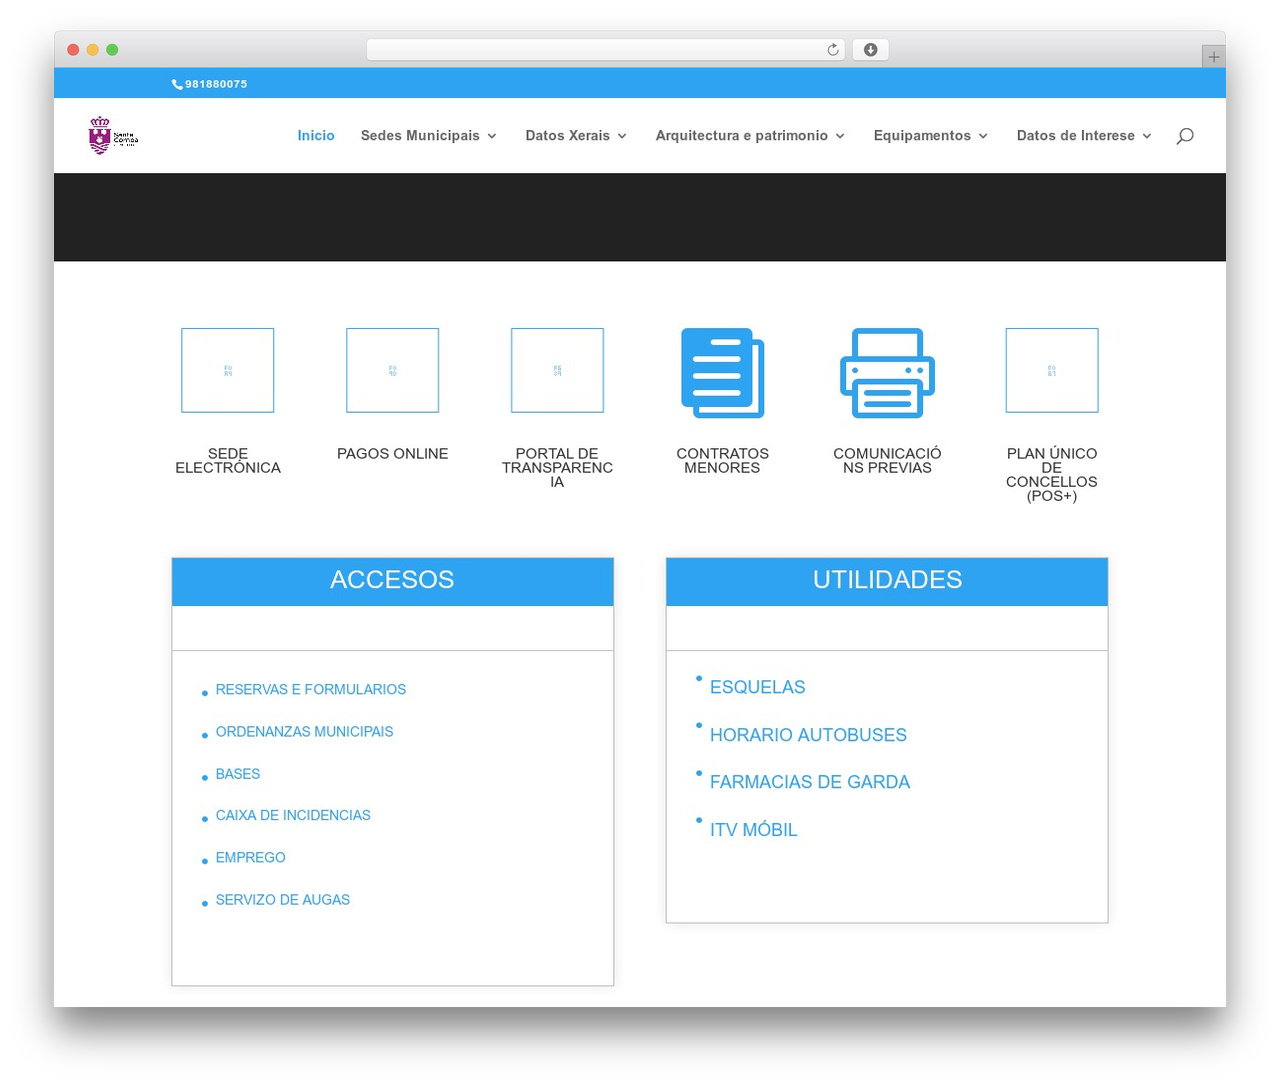View the Horario Autobuses link
Viewport: 1280px width, 1084px height.
(808, 735)
